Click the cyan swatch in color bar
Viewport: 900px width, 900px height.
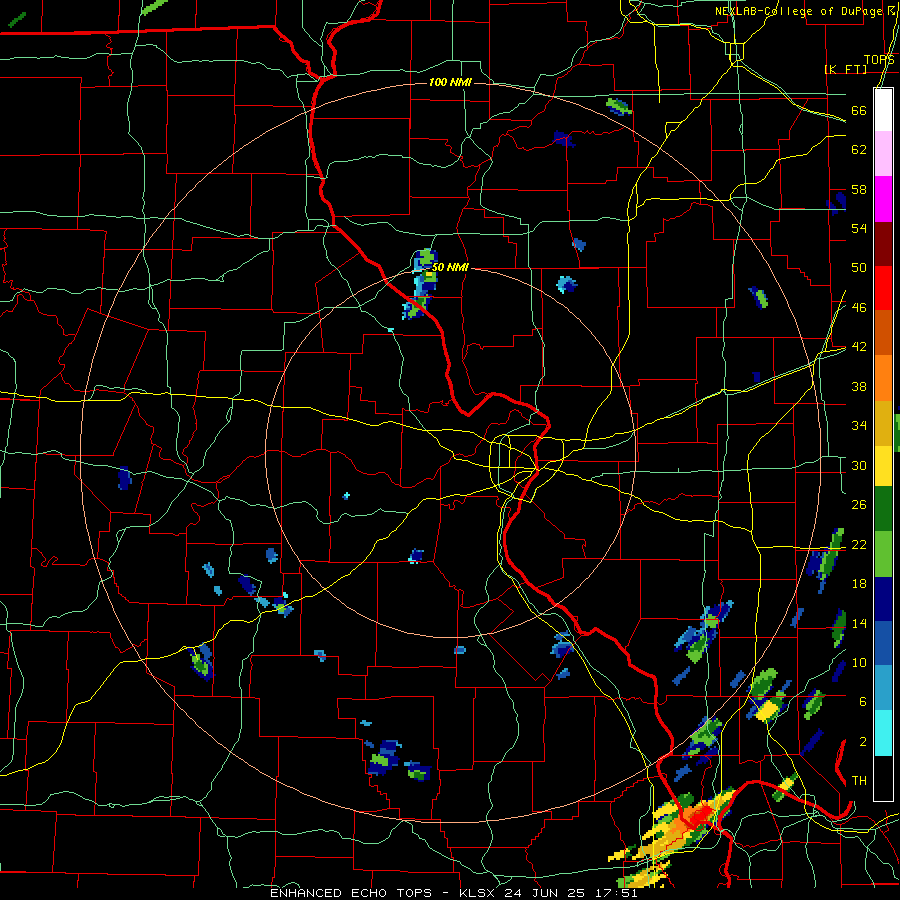coord(883,733)
